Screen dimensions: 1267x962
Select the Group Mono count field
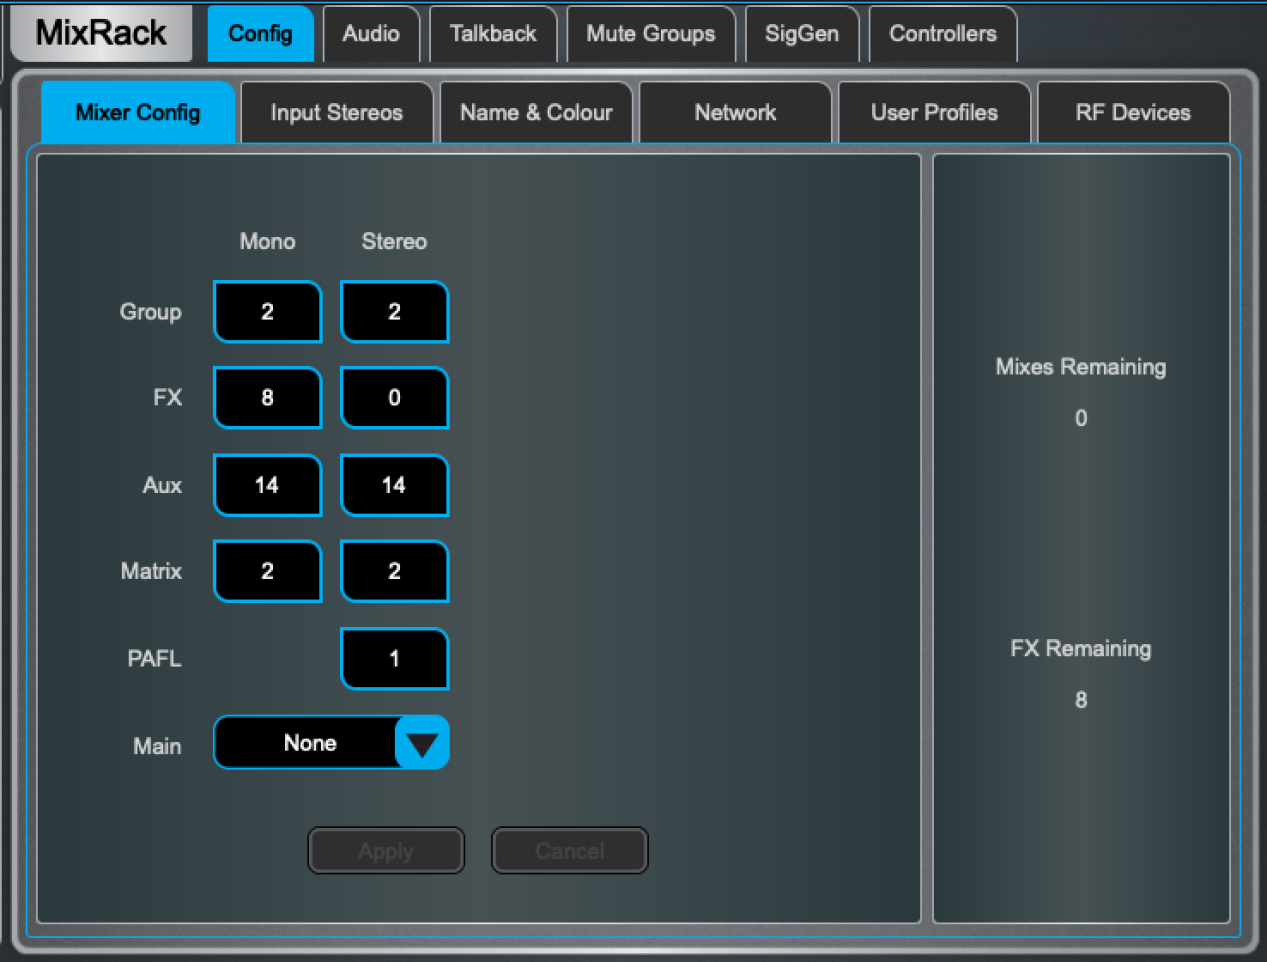tap(267, 312)
